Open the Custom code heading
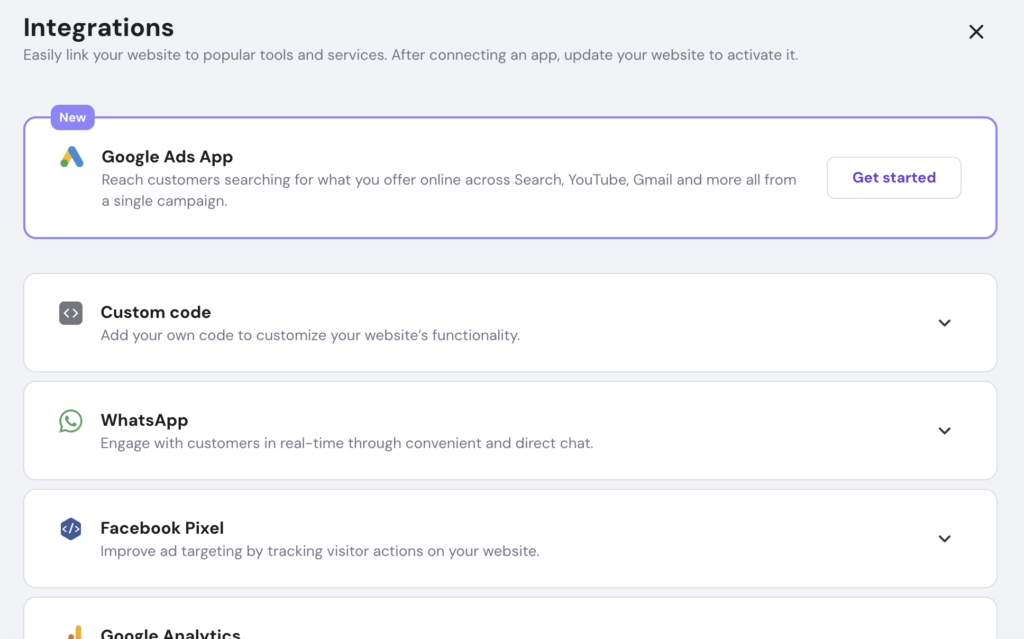Screen dimensions: 1024x639 coord(156,312)
